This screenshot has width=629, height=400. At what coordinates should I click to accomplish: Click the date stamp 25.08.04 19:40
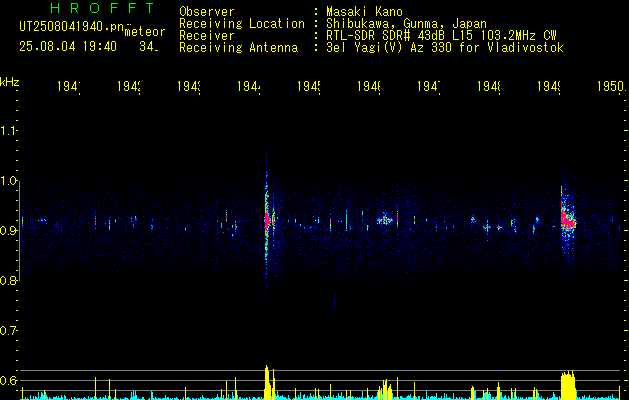[x=68, y=47]
